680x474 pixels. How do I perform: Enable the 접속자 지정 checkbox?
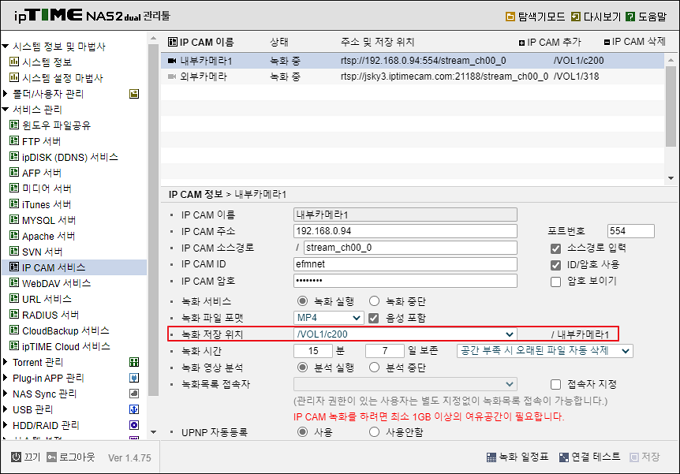coord(556,384)
